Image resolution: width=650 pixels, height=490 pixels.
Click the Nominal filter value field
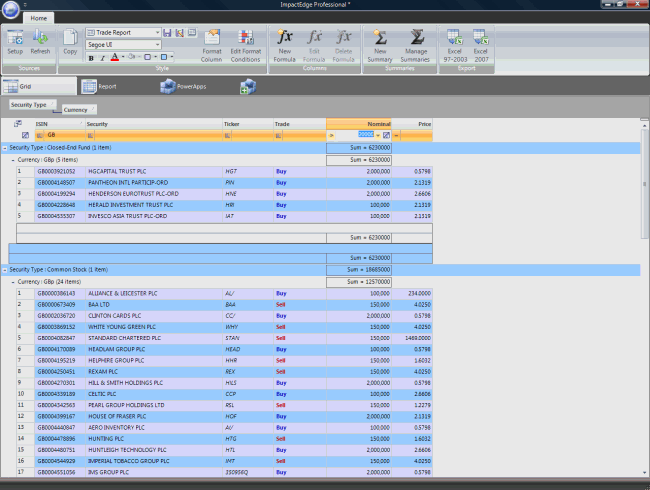(x=355, y=135)
